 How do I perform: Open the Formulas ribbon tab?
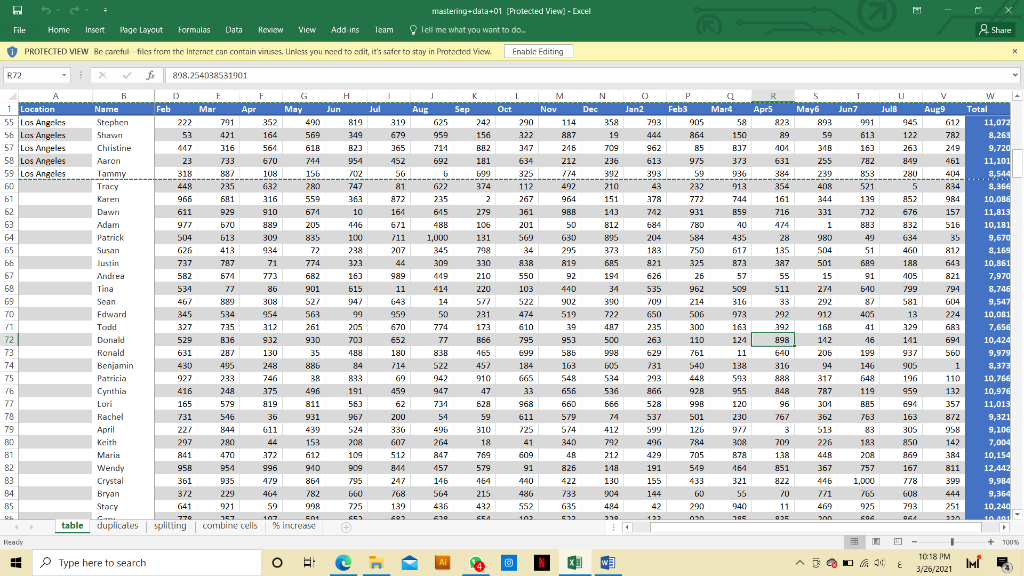pyautogui.click(x=193, y=29)
